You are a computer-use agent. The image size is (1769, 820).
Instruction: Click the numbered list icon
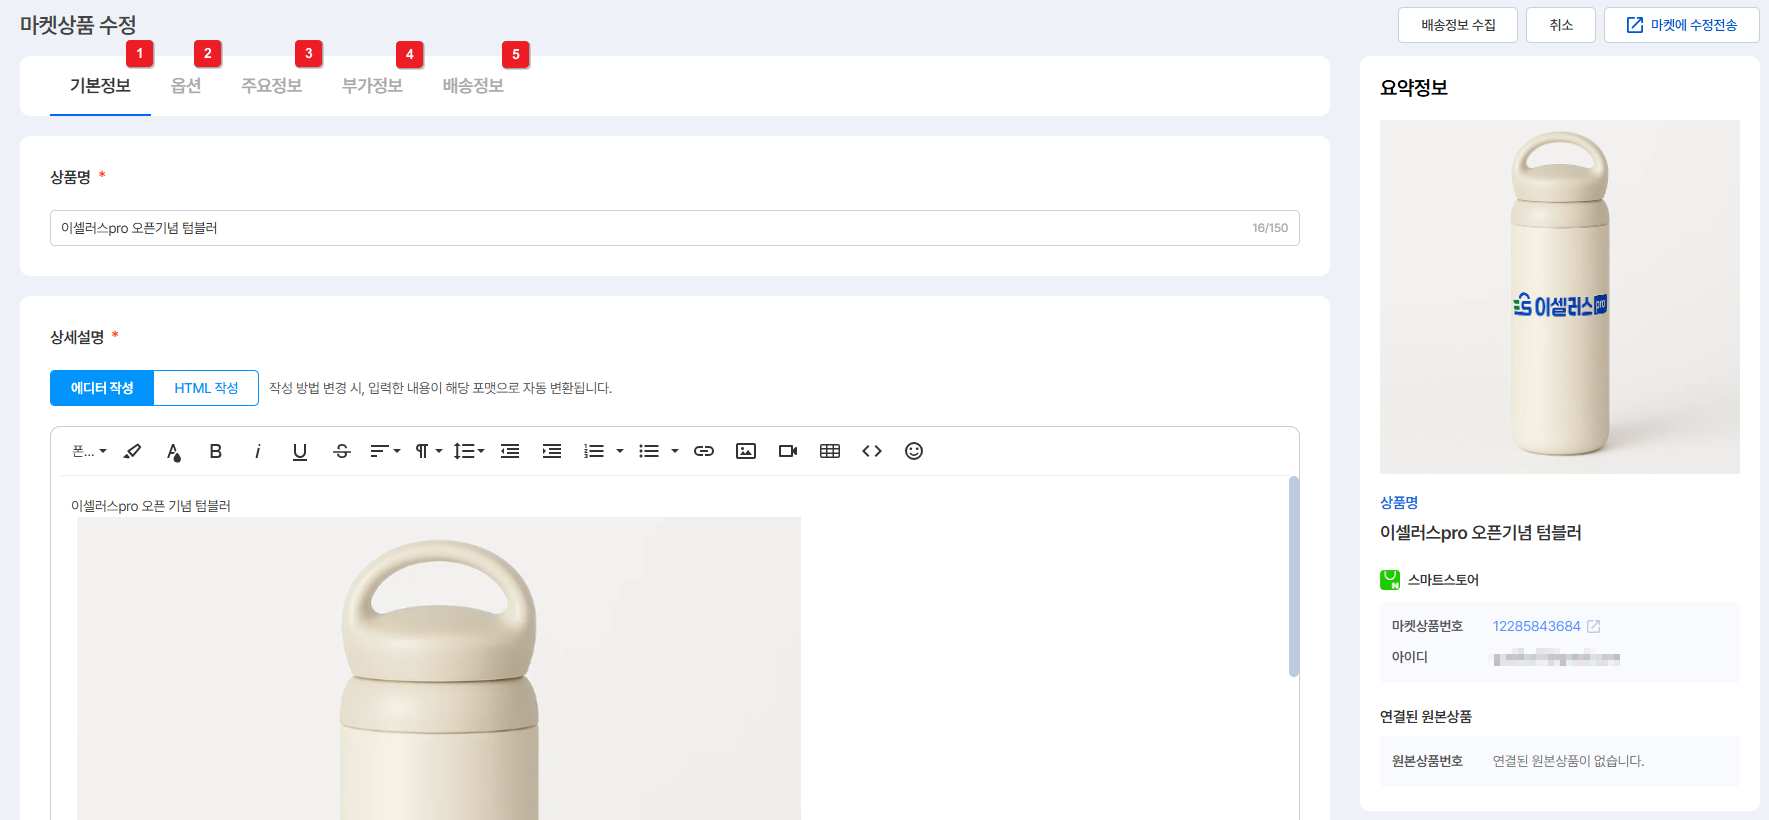[594, 451]
